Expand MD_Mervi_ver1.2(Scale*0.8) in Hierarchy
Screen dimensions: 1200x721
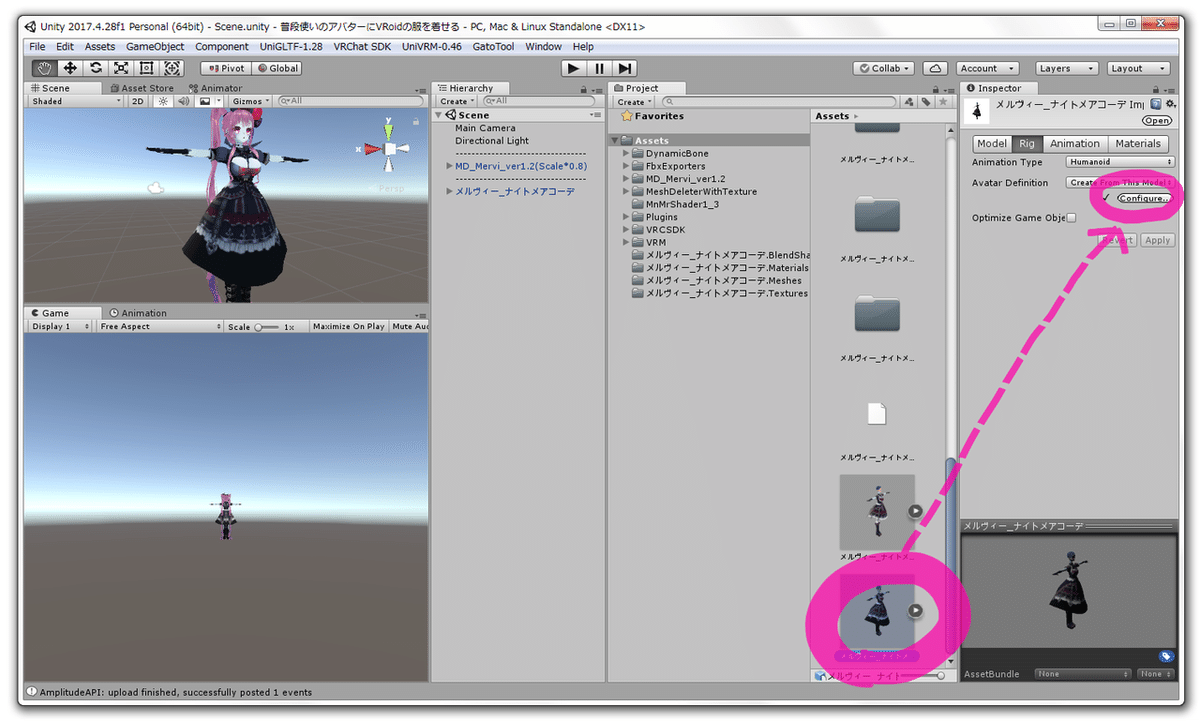(449, 166)
